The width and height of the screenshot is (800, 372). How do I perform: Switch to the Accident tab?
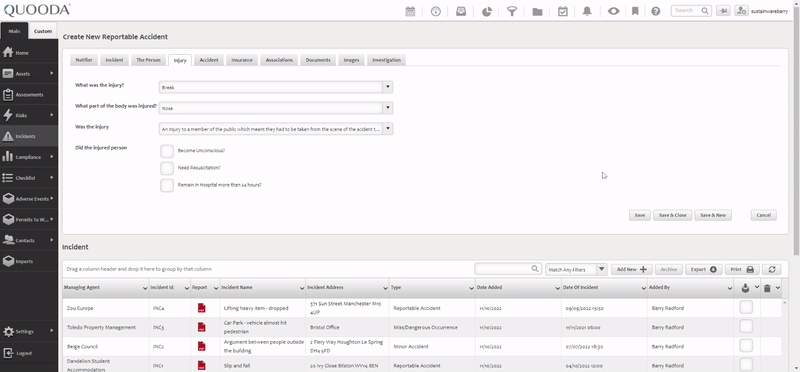click(x=209, y=60)
